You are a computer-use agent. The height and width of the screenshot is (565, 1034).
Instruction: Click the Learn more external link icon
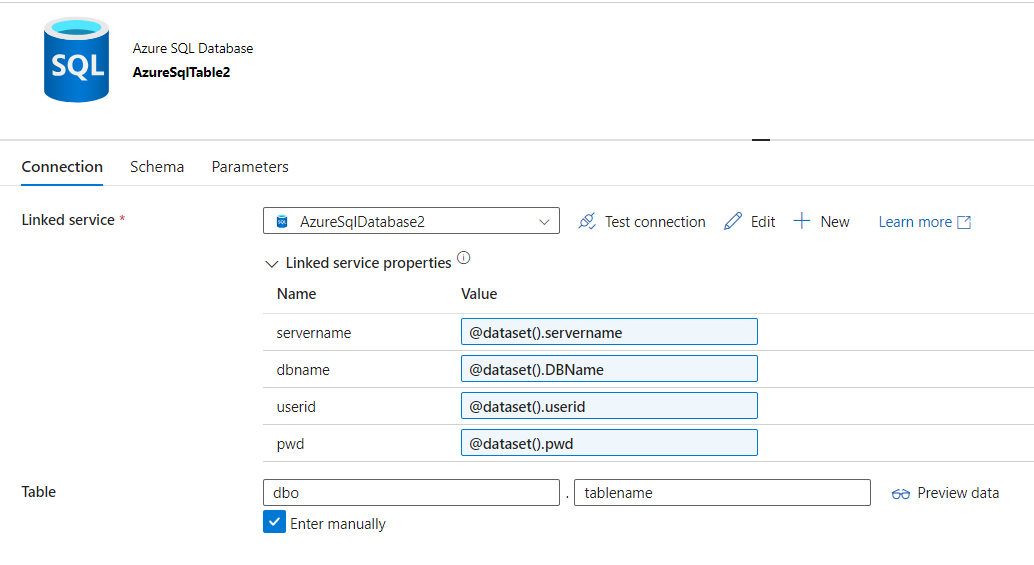[964, 222]
